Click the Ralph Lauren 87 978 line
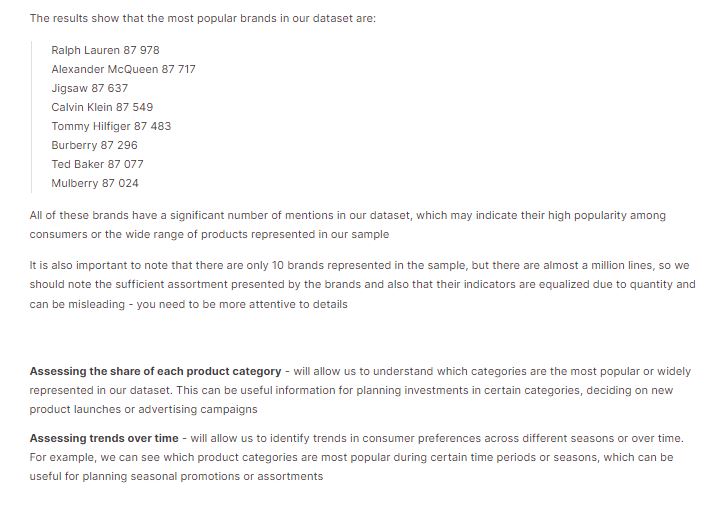This screenshot has height=507, width=704. click(x=105, y=50)
